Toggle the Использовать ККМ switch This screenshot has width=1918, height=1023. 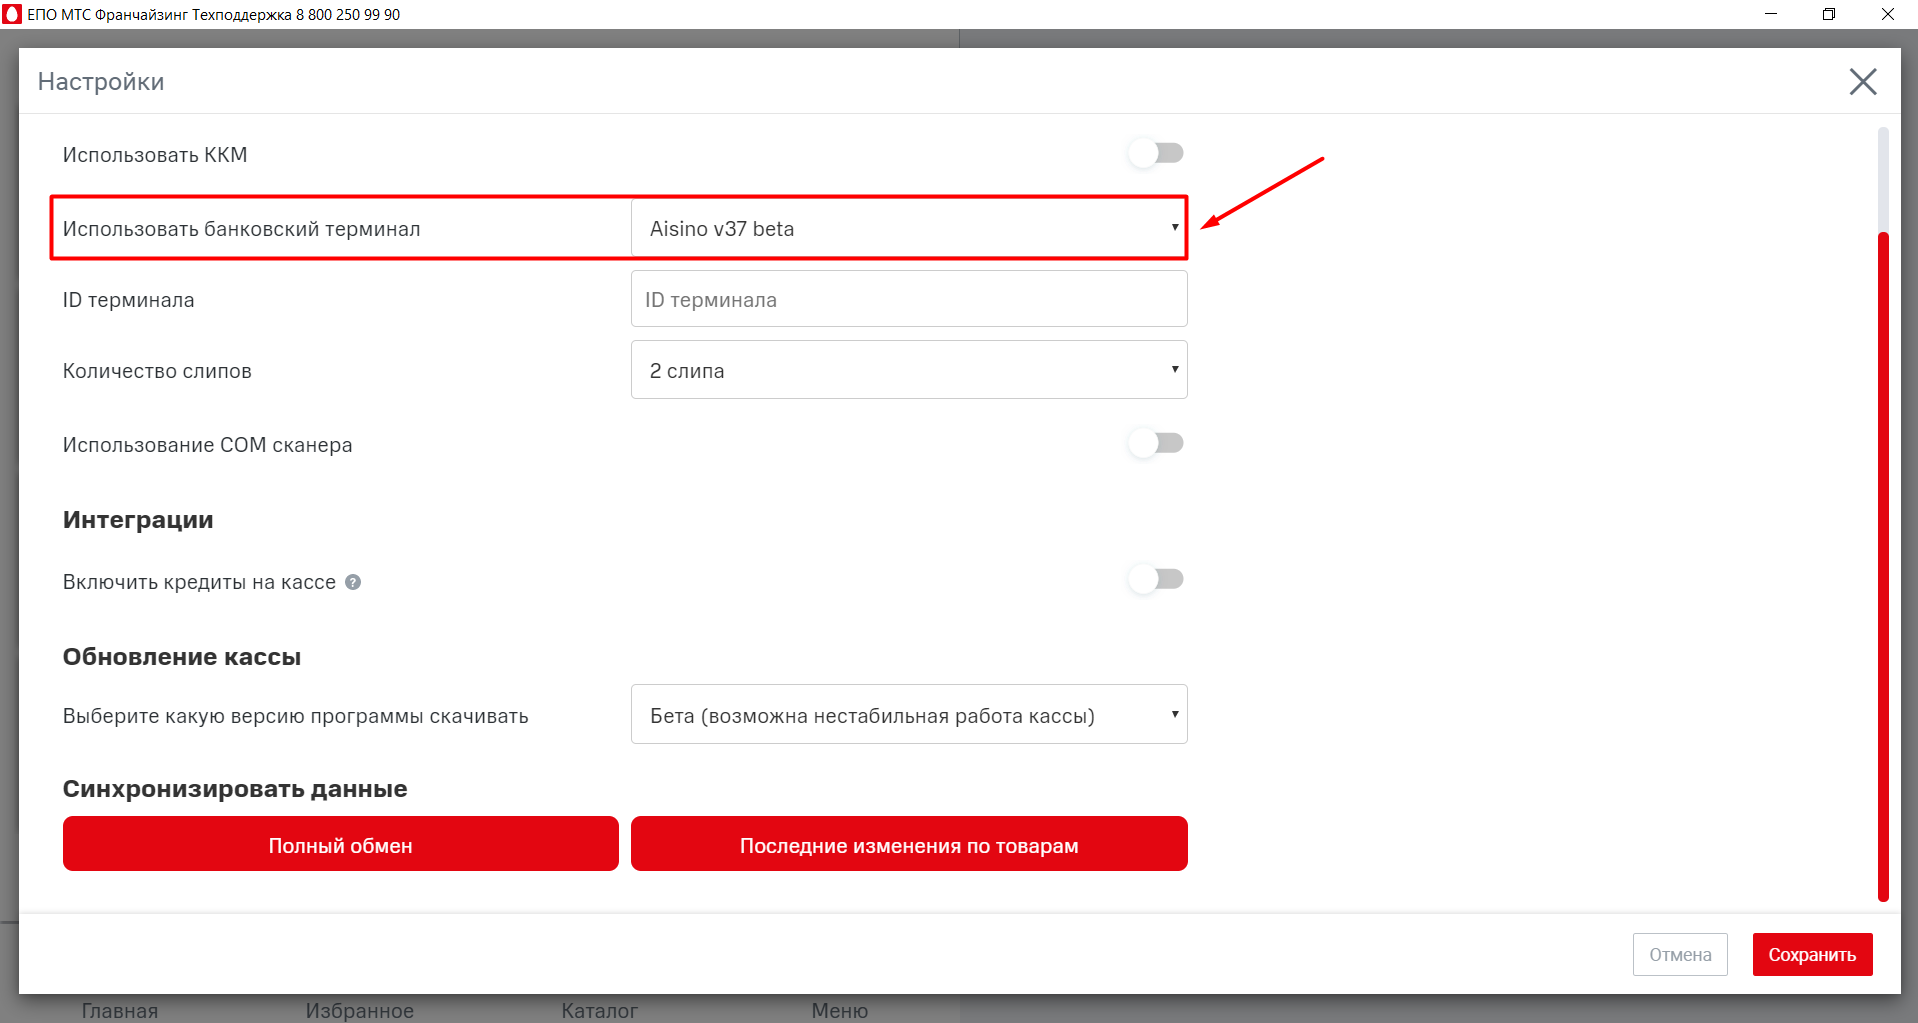click(1156, 153)
